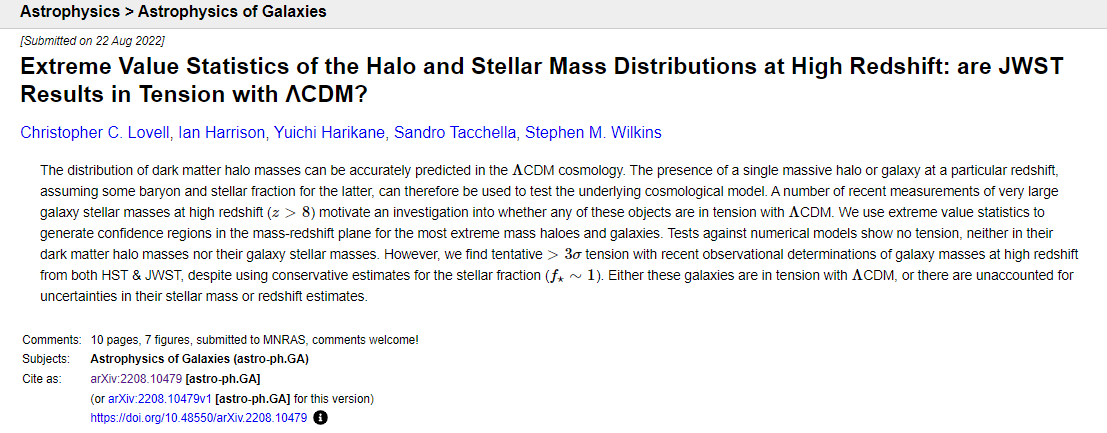1107x433 pixels.
Task: Click the 'Comments:' label
Action: pyautogui.click(x=50, y=339)
